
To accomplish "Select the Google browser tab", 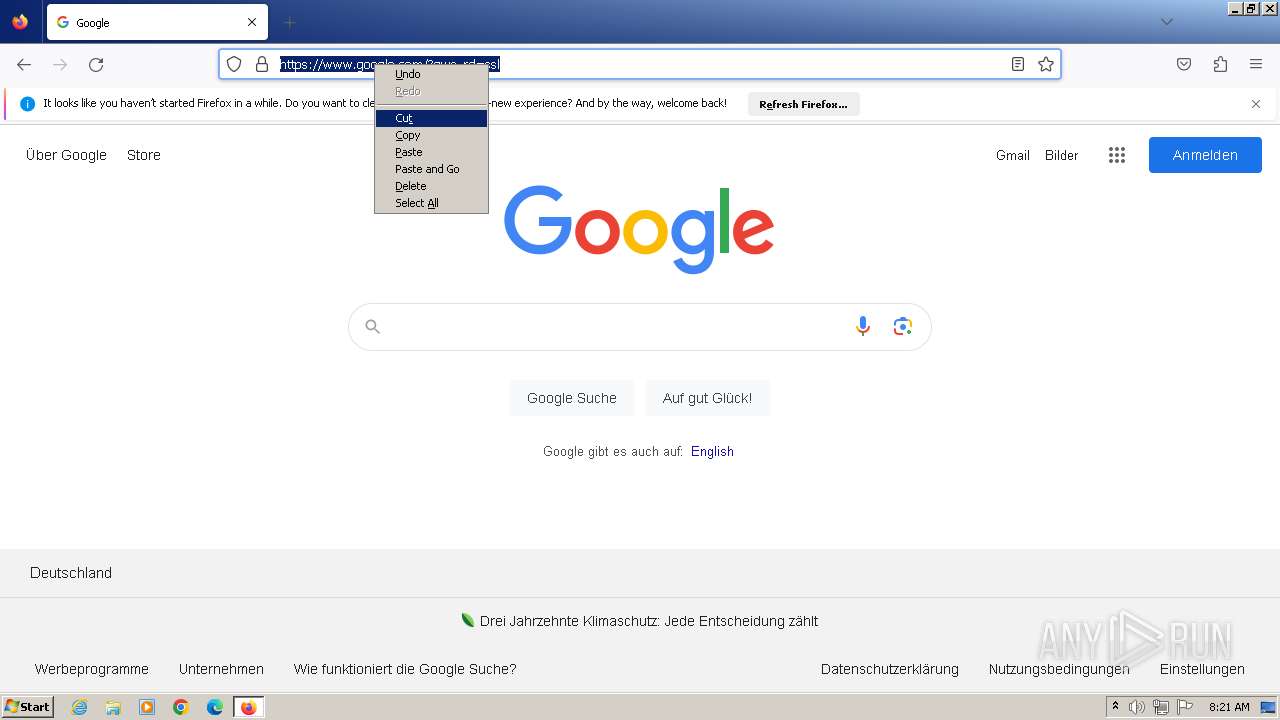I will point(157,22).
